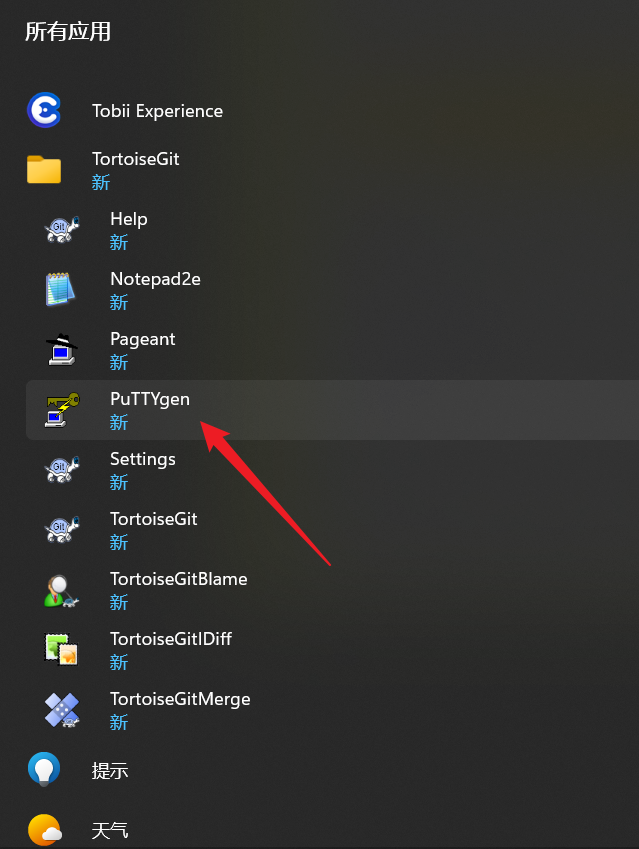Click the TortoiseGit folder name
Screen dimensions: 639x849
click(135, 159)
